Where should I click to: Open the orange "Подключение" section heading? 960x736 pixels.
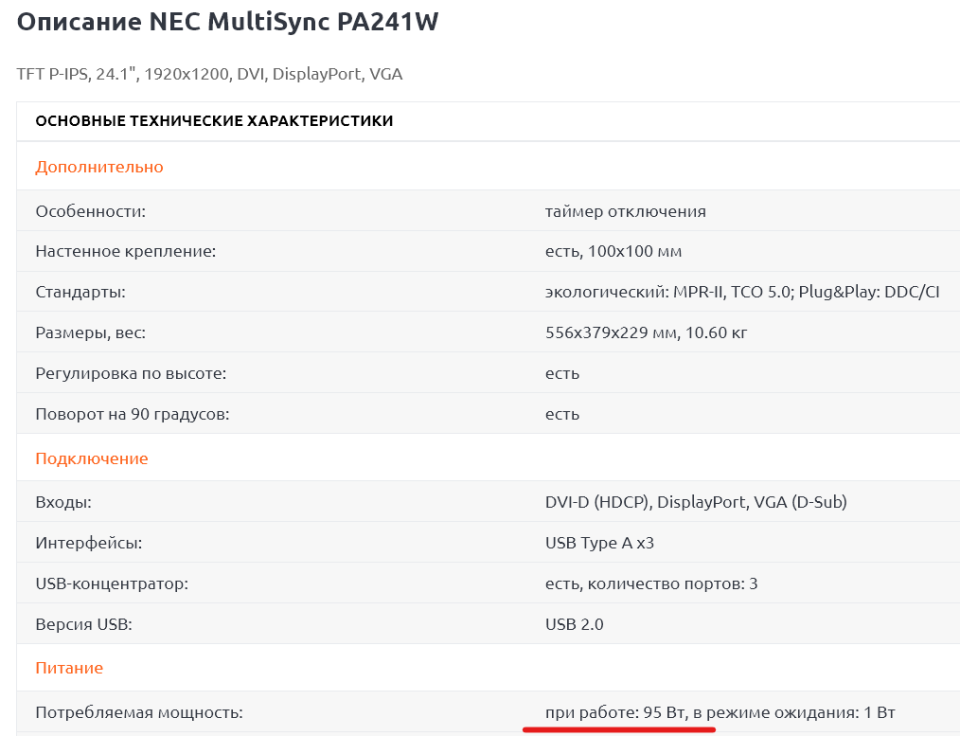(x=91, y=459)
